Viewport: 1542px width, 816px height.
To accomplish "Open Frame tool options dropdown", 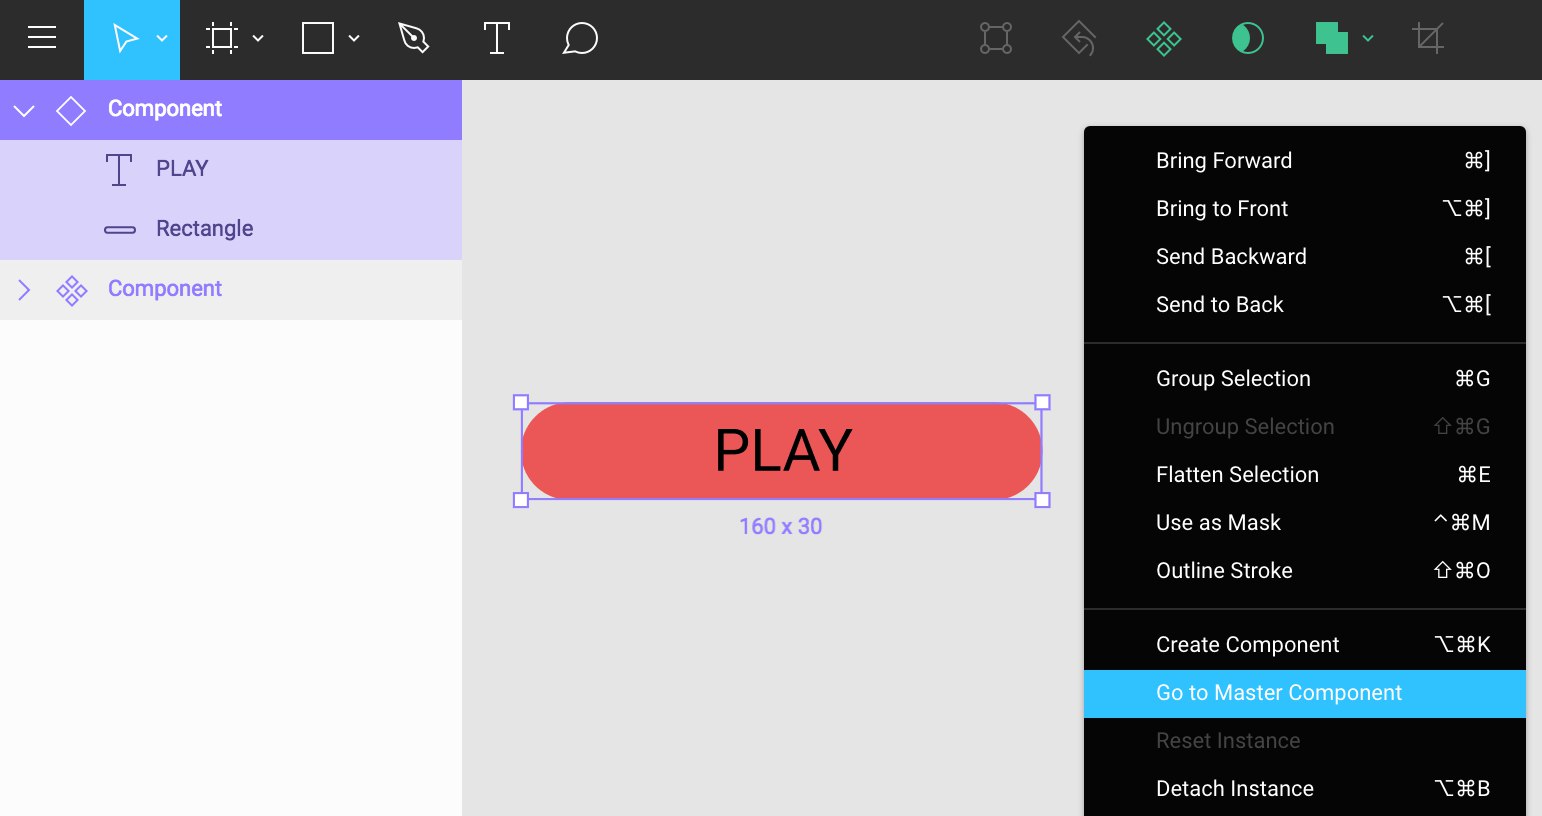I will click(x=258, y=39).
